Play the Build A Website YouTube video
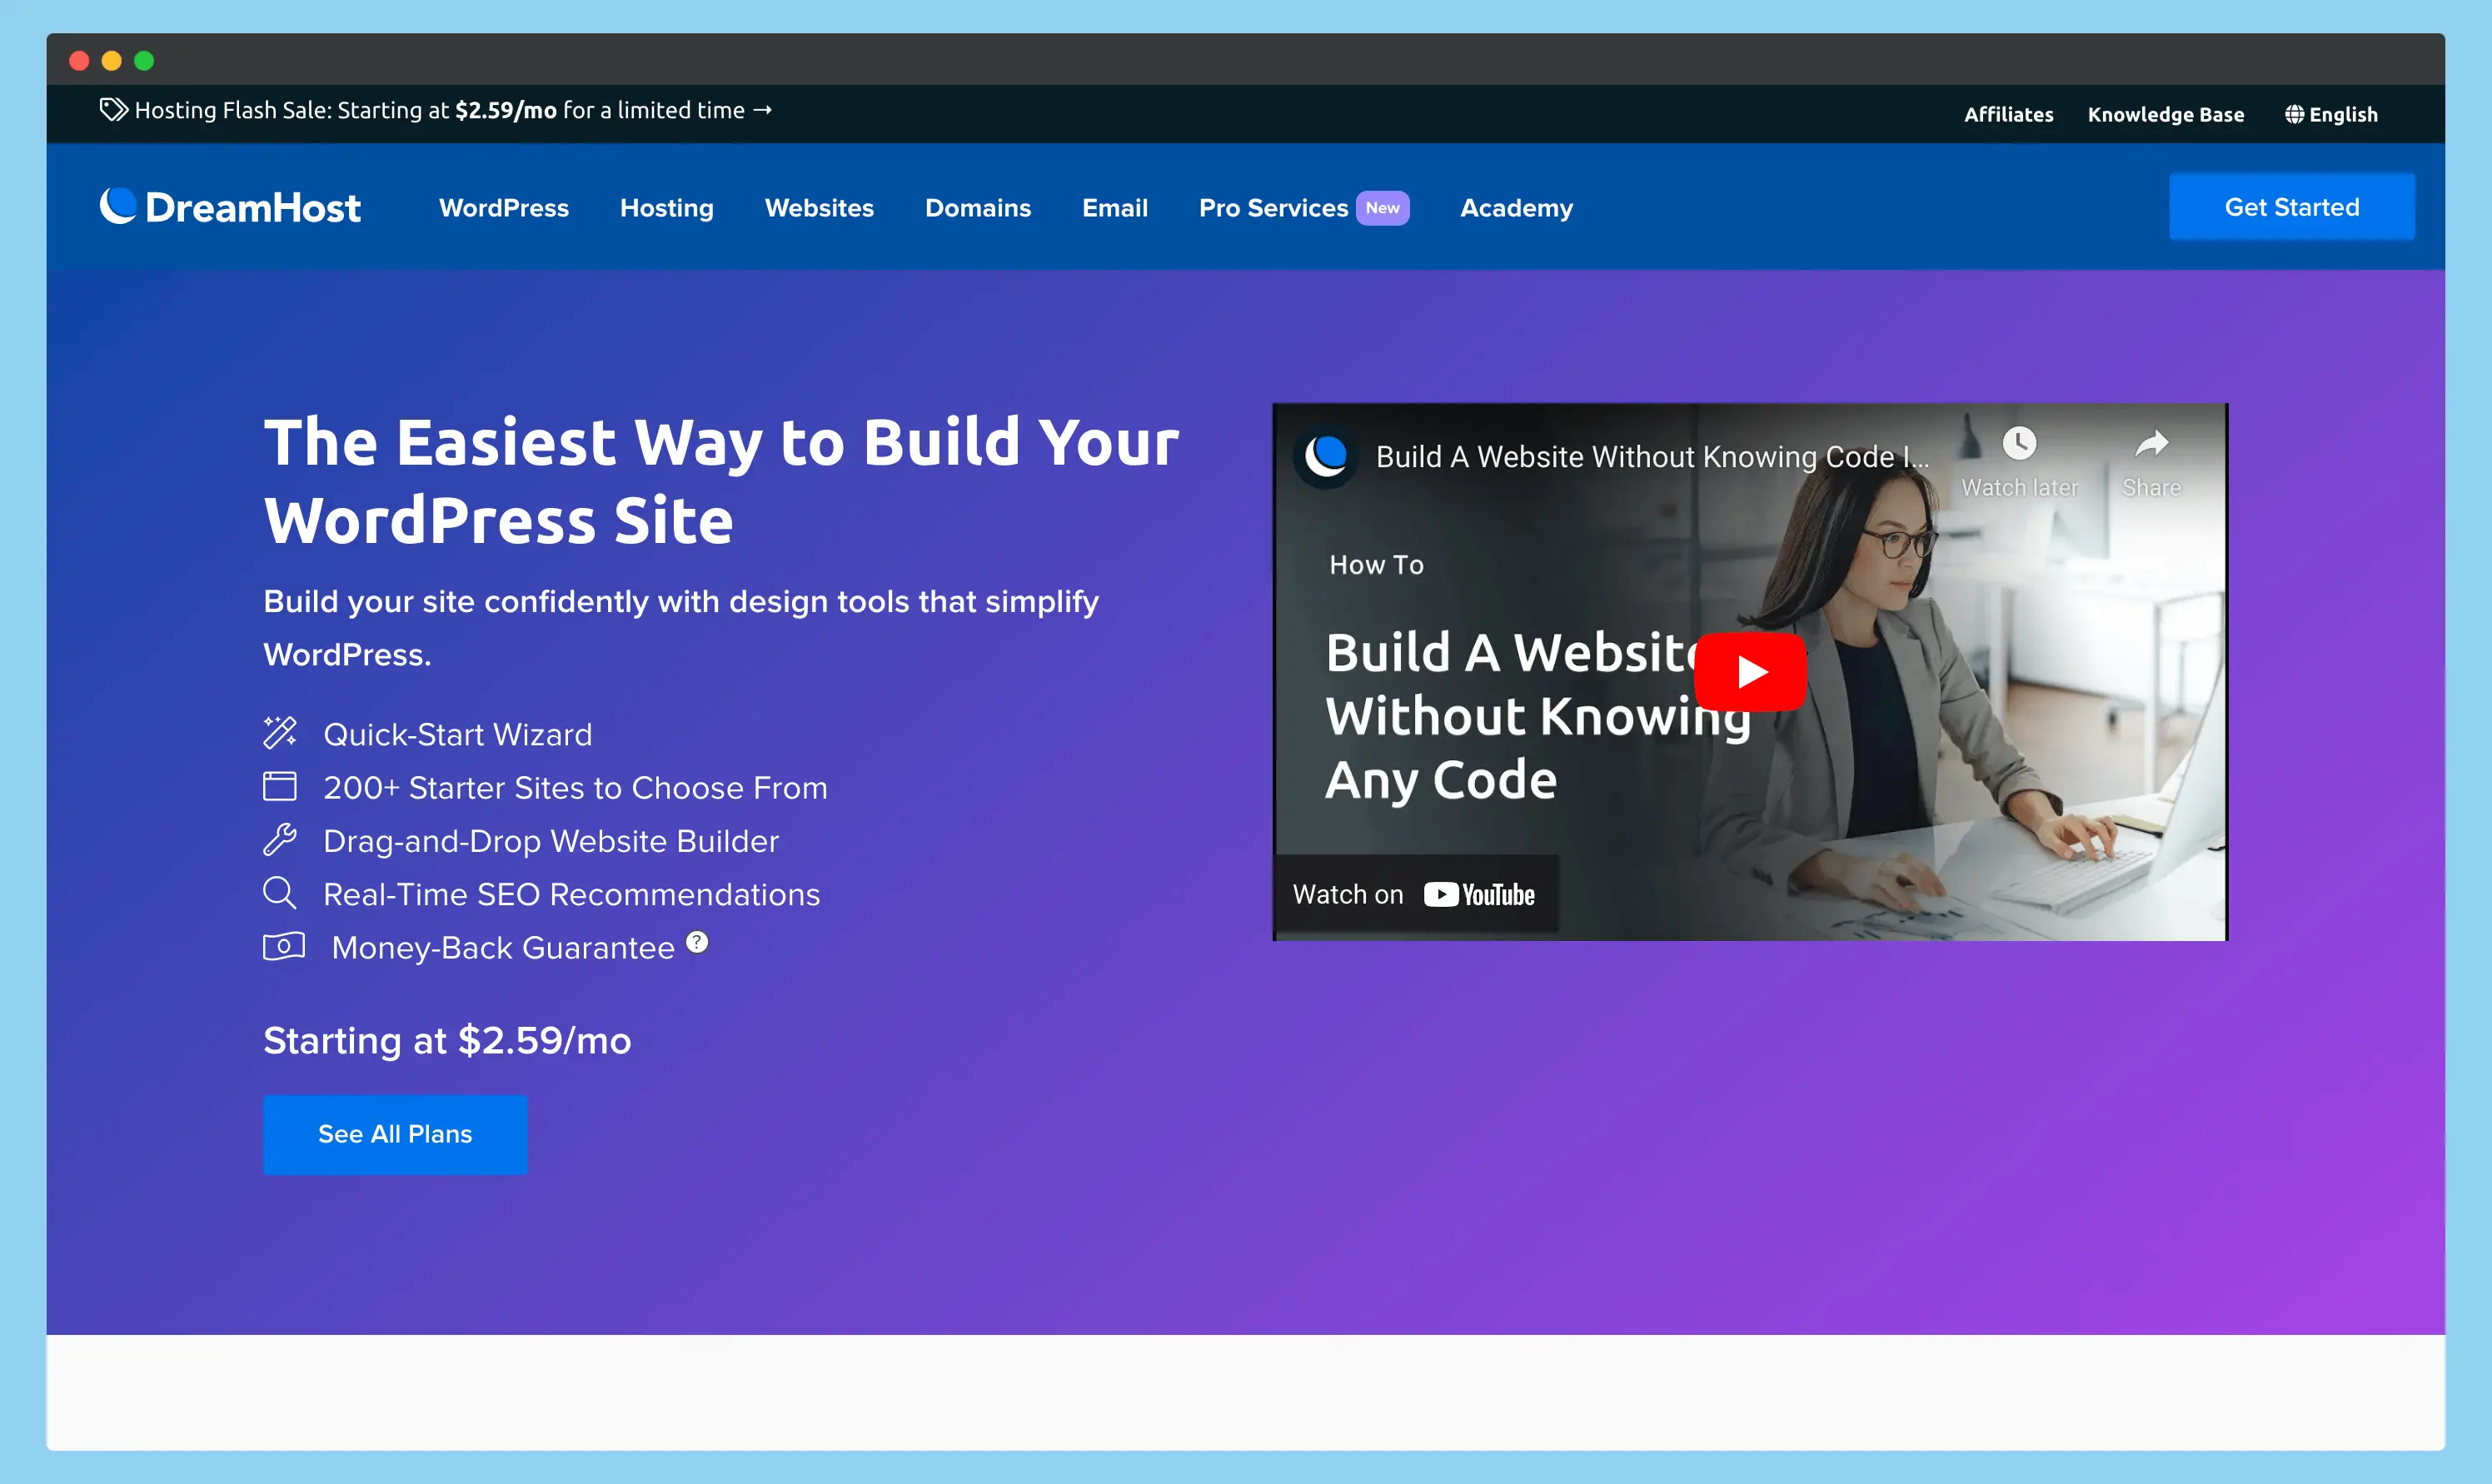 tap(1749, 671)
